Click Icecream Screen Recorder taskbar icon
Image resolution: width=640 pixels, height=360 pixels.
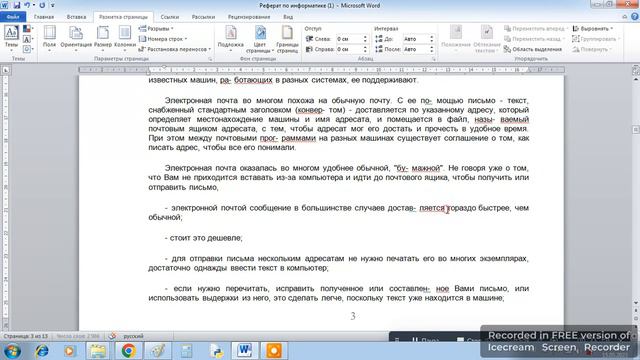coord(274,351)
